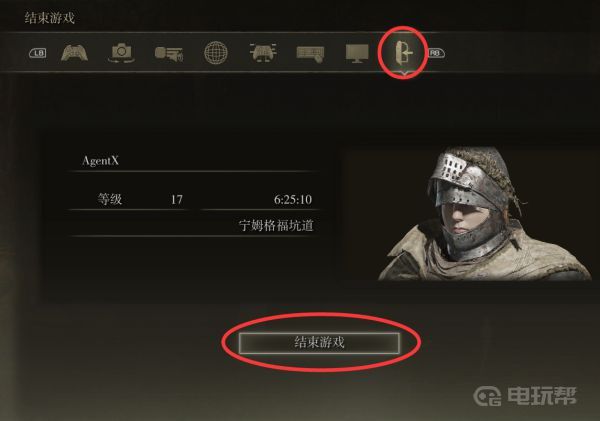Click the 电玩帮 watermark text

click(542, 396)
